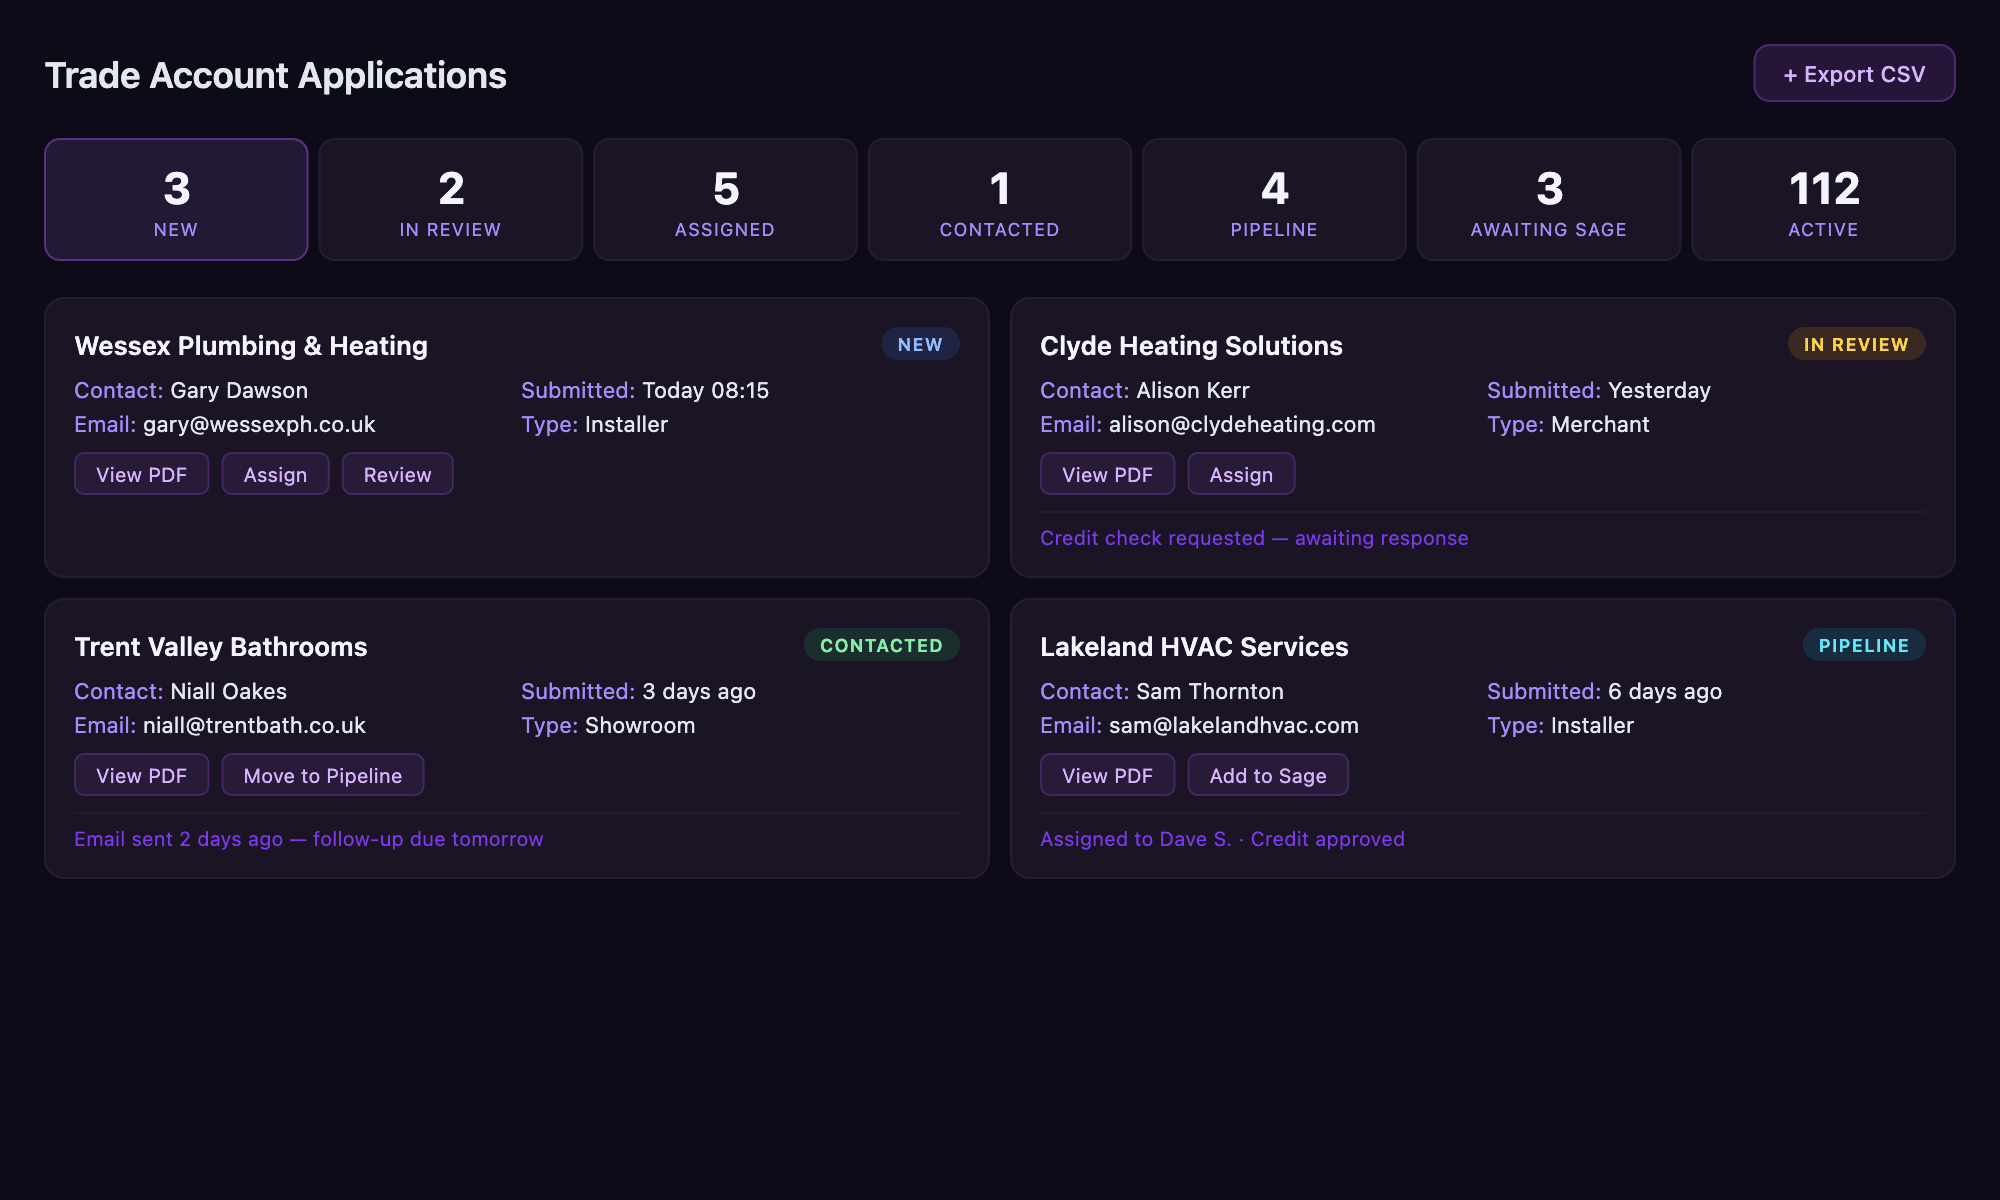Click the 'Type: Merchant' value
The height and width of the screenshot is (1200, 2000).
pos(1600,424)
